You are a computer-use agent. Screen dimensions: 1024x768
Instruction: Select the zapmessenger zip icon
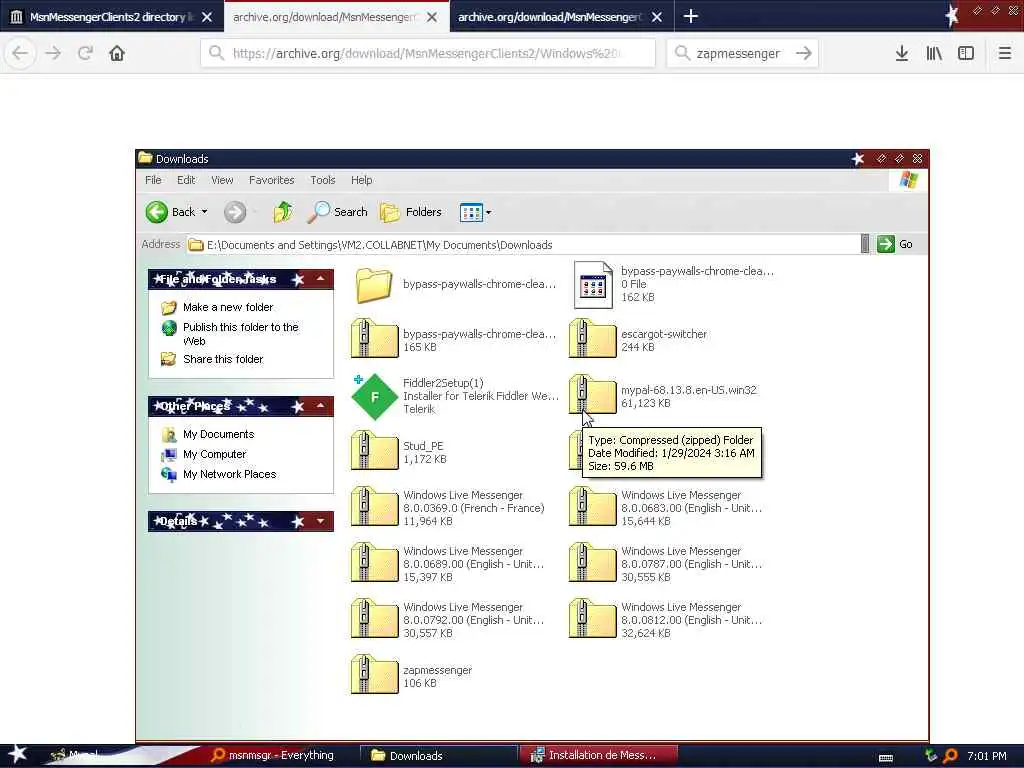(x=374, y=675)
